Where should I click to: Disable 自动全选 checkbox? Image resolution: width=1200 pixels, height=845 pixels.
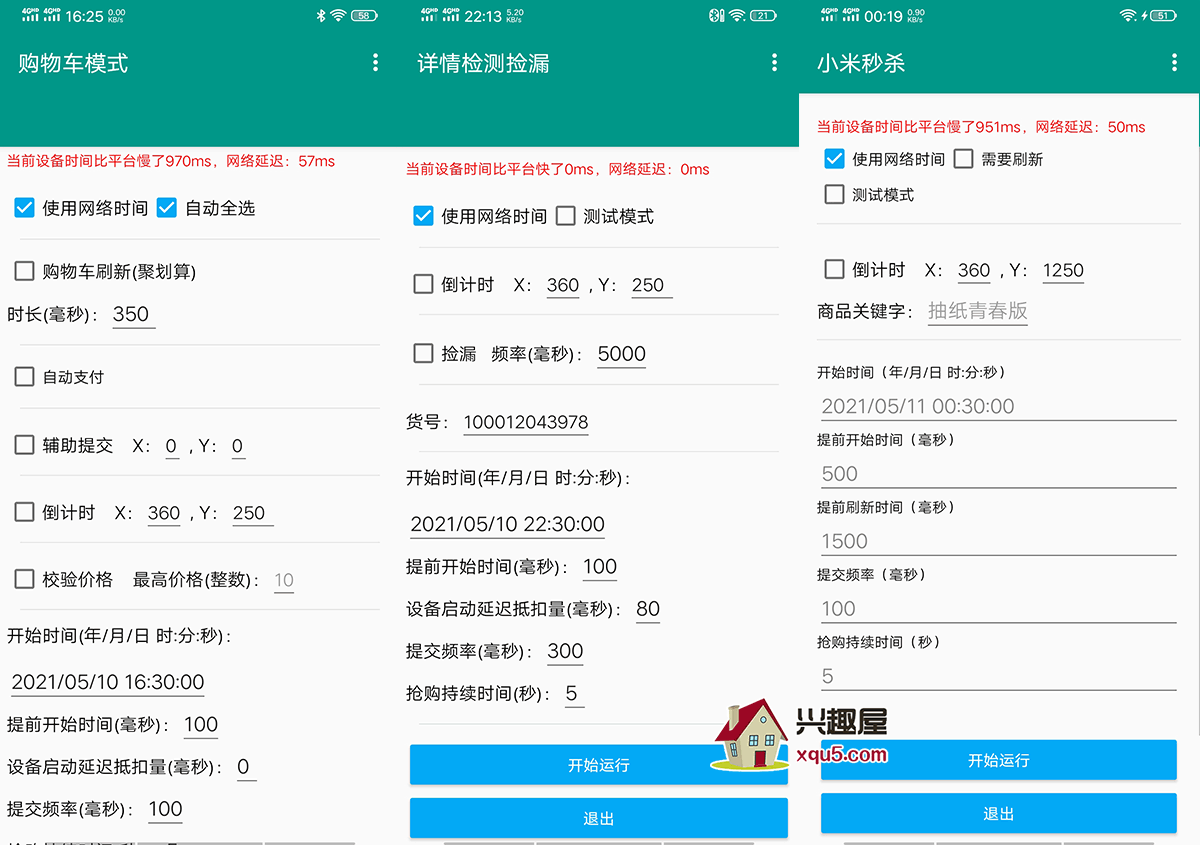pyautogui.click(x=167, y=208)
